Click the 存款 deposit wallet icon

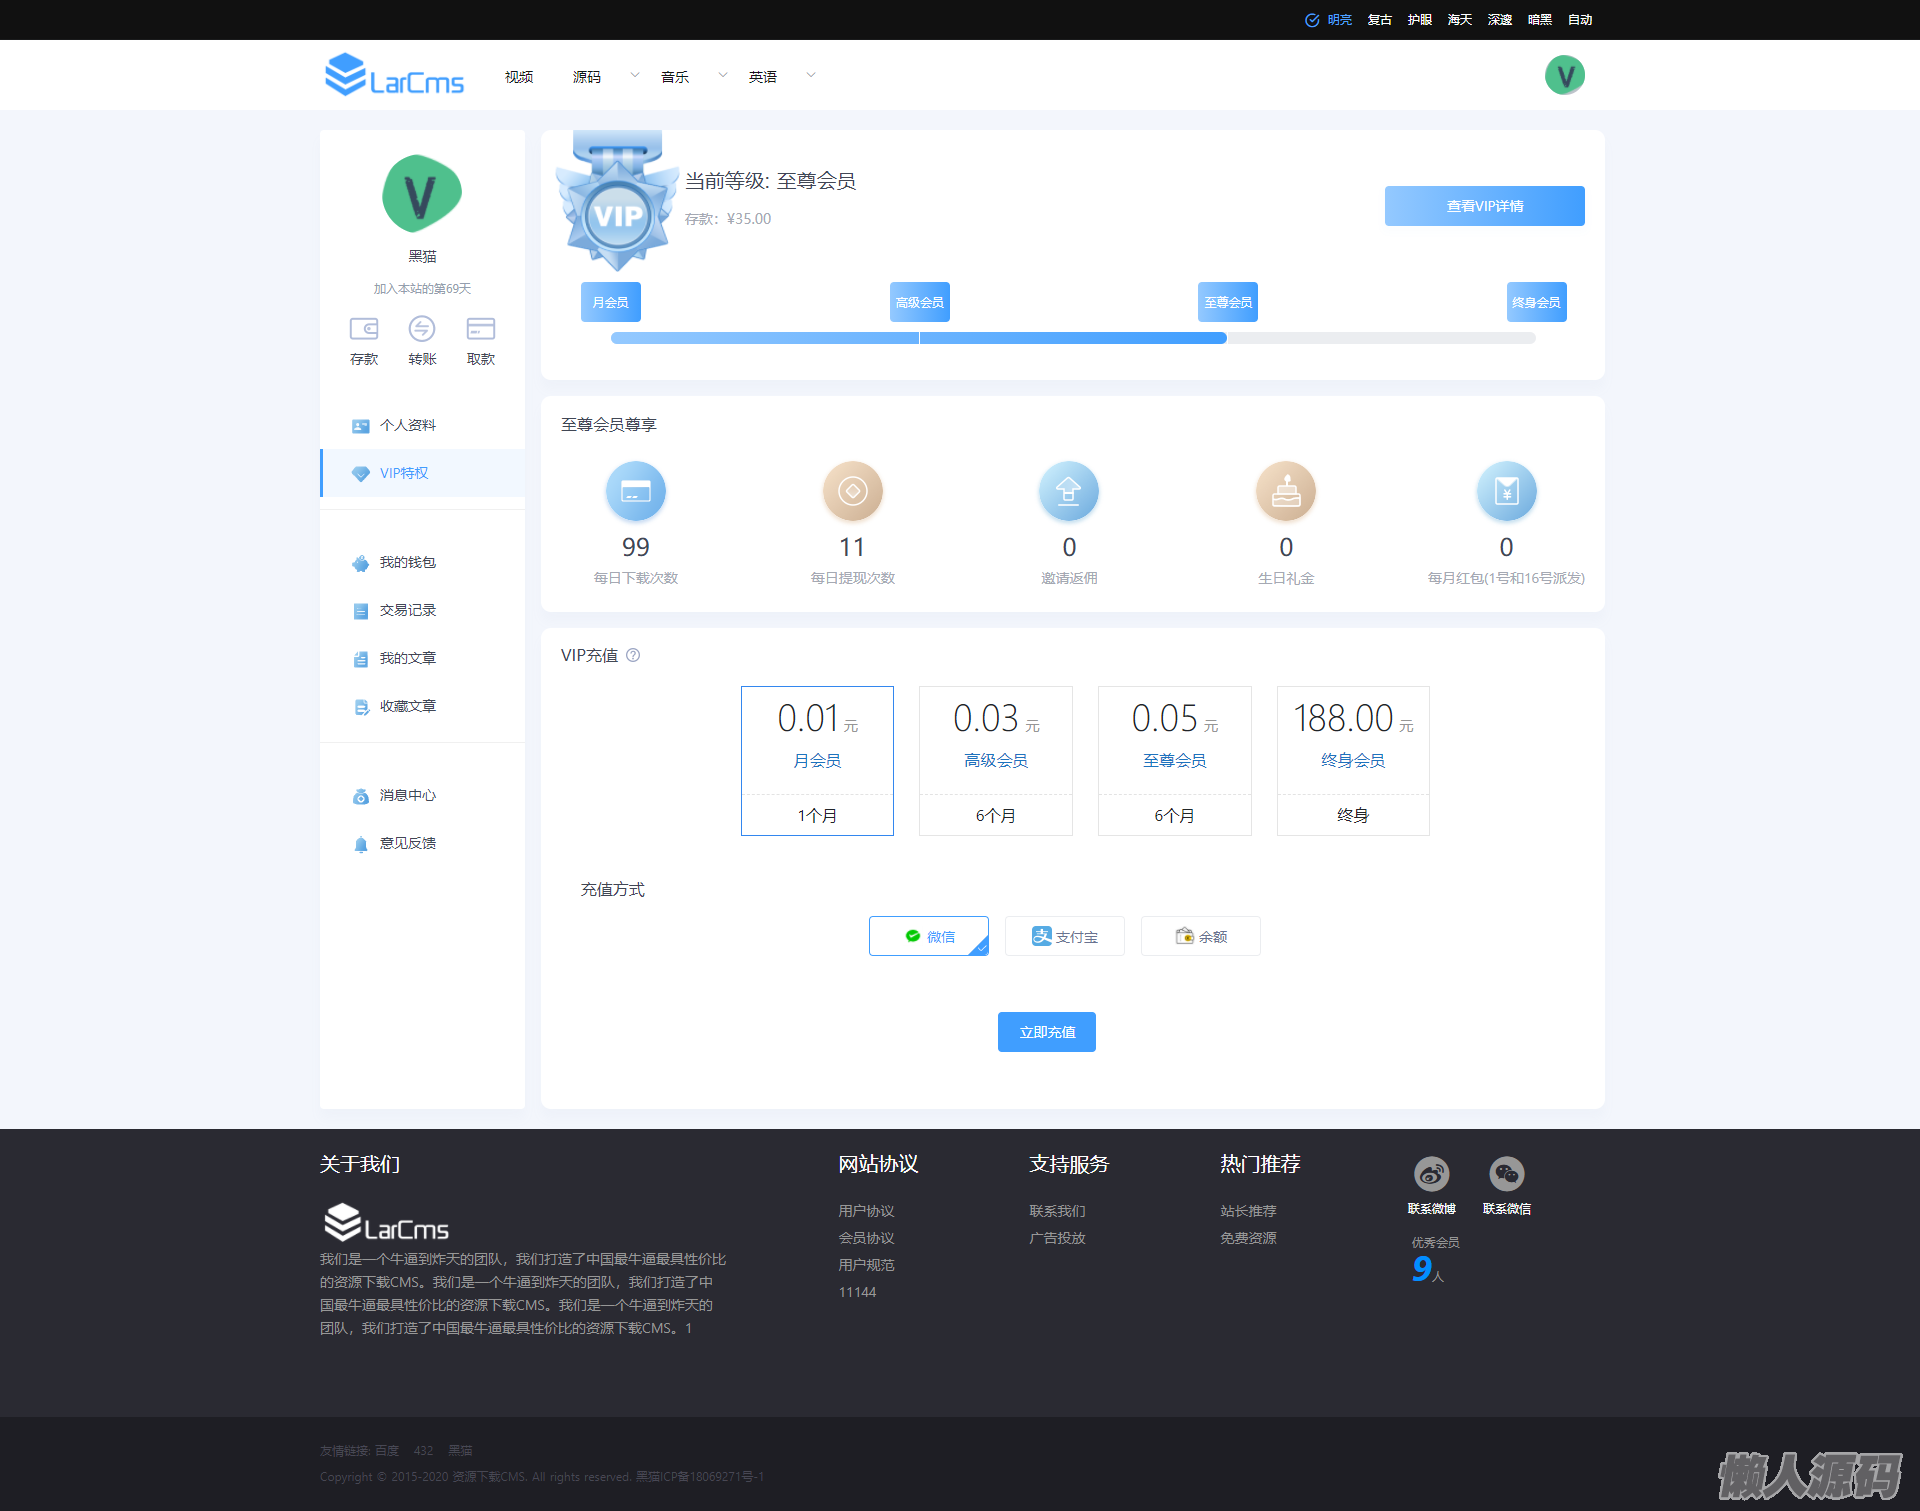[x=364, y=329]
